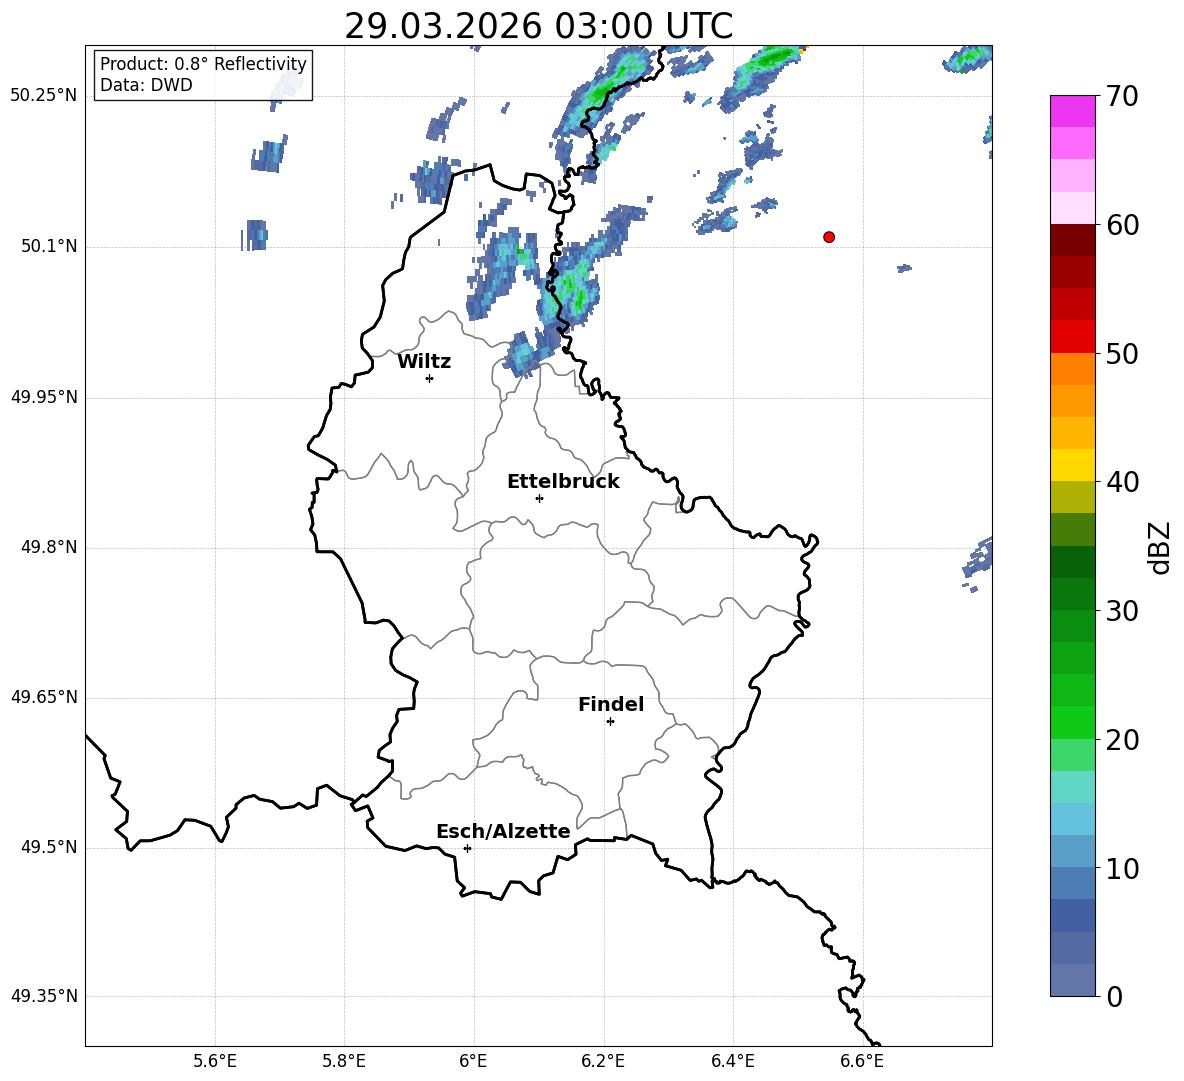This screenshot has width=1184, height=1081.
Task: Click the orange swatch just below 50 dBZ
Action: (1072, 369)
